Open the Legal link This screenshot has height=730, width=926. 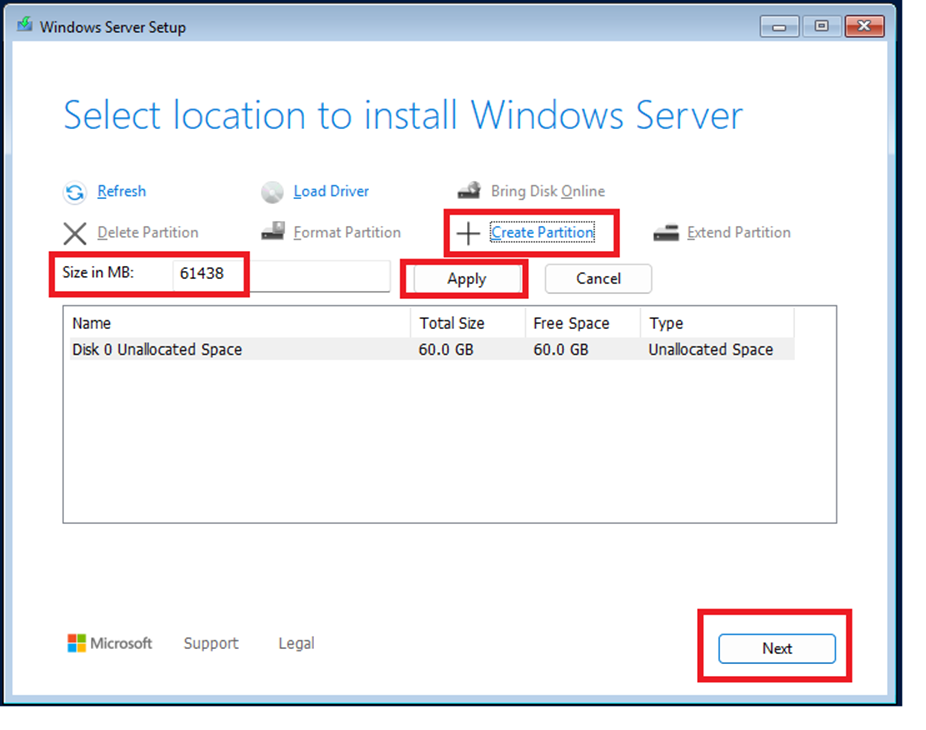coord(296,643)
